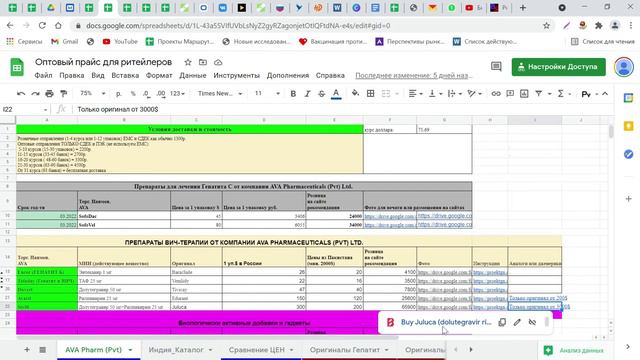Click the create filter icon

coord(538,94)
